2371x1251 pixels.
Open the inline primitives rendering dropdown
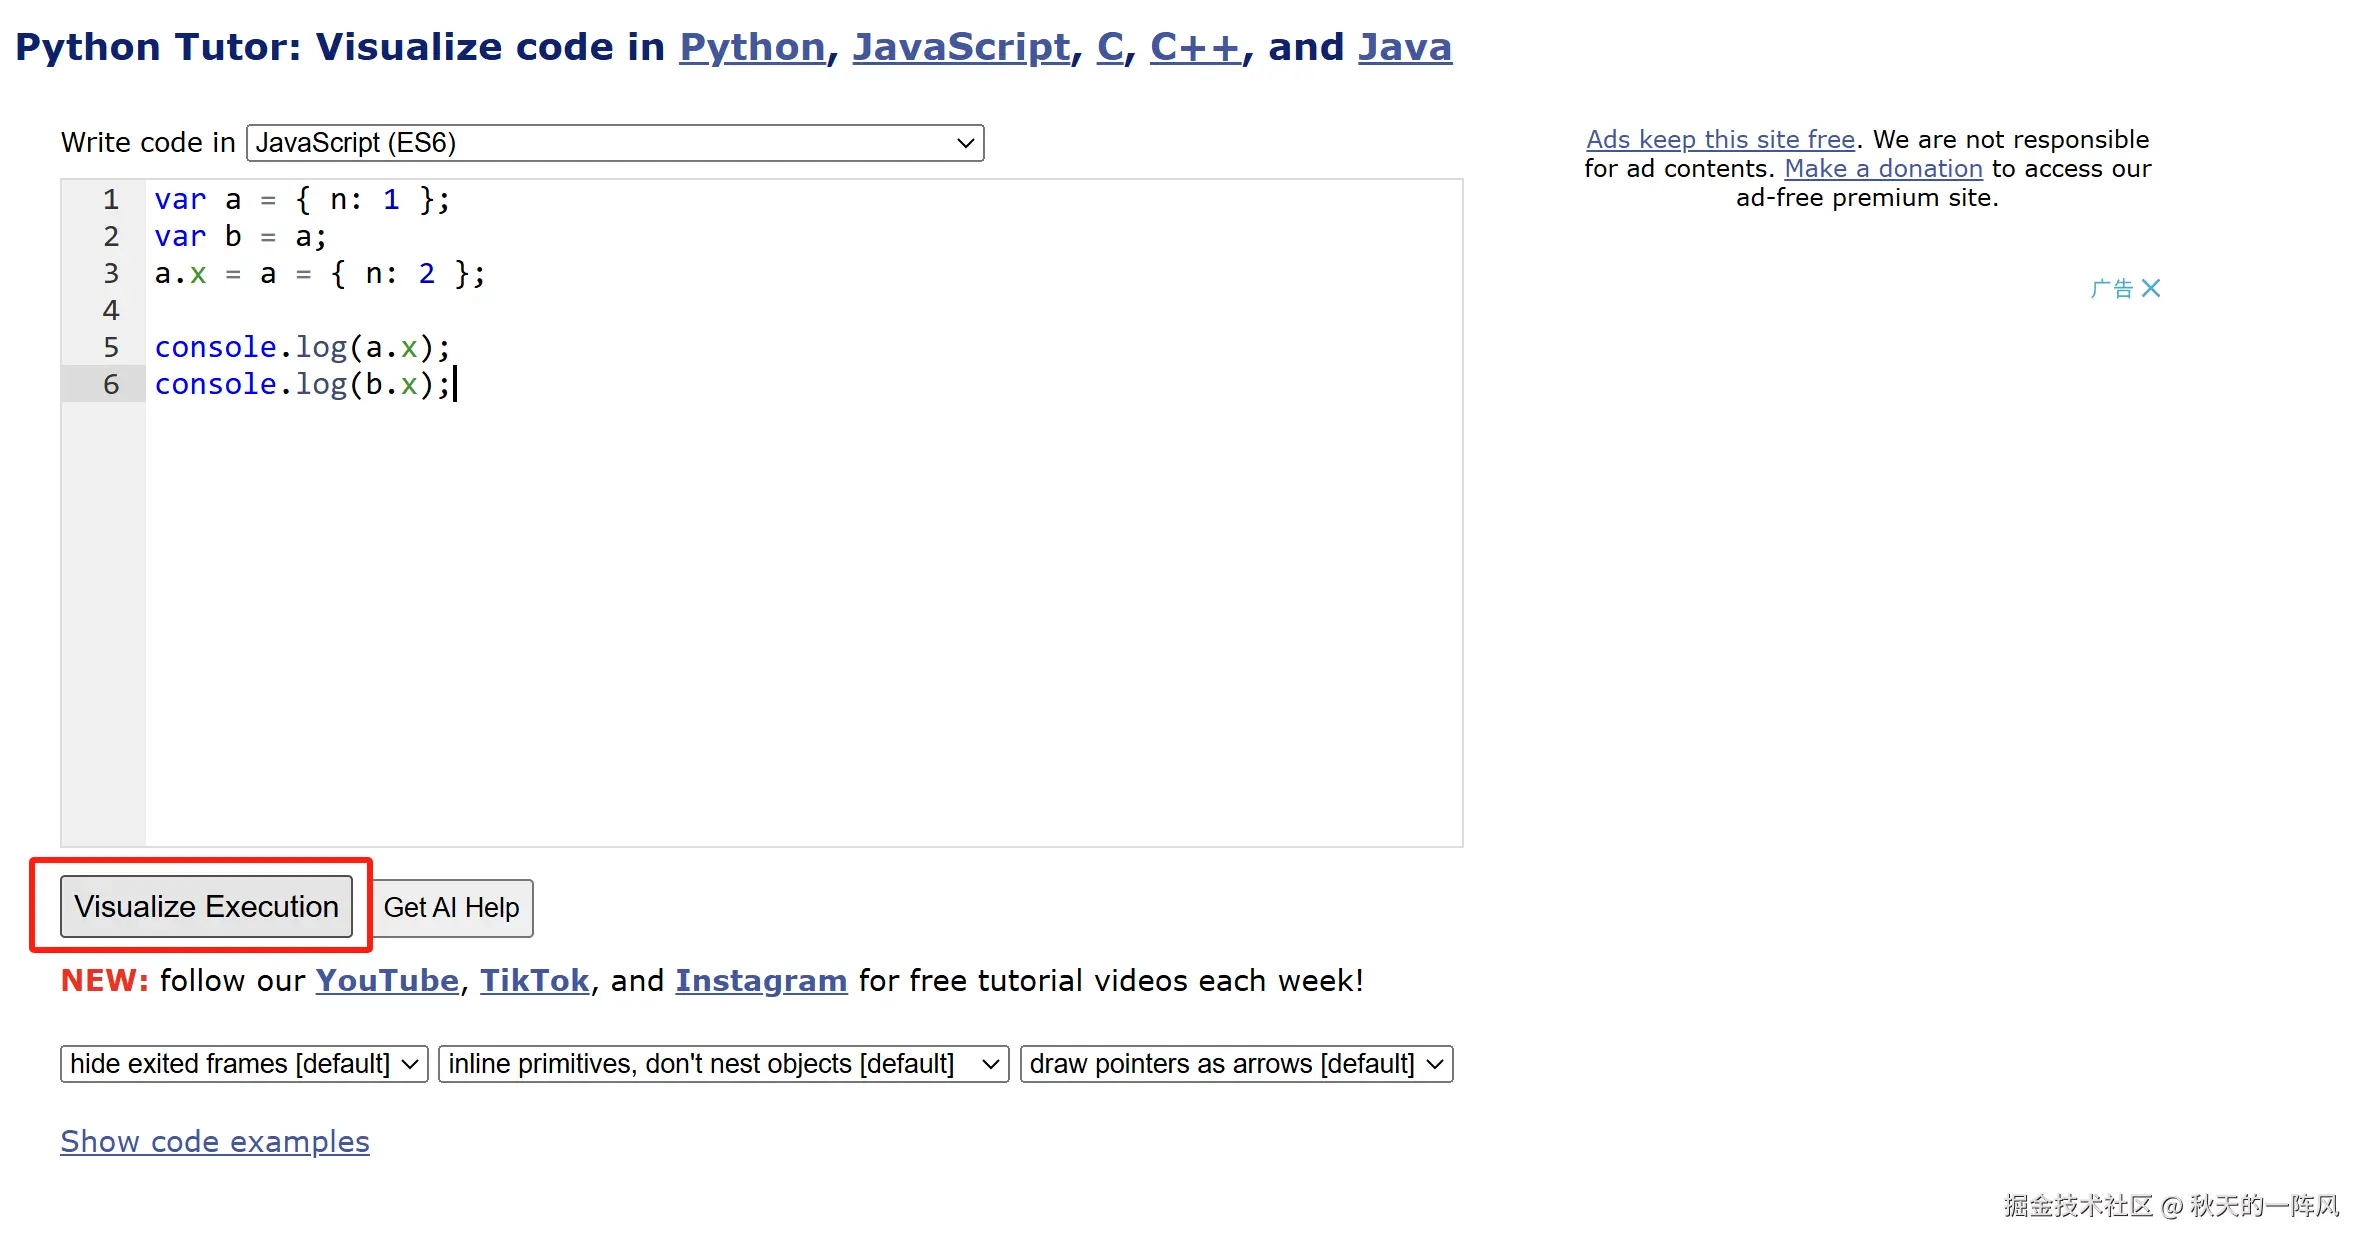(x=723, y=1064)
